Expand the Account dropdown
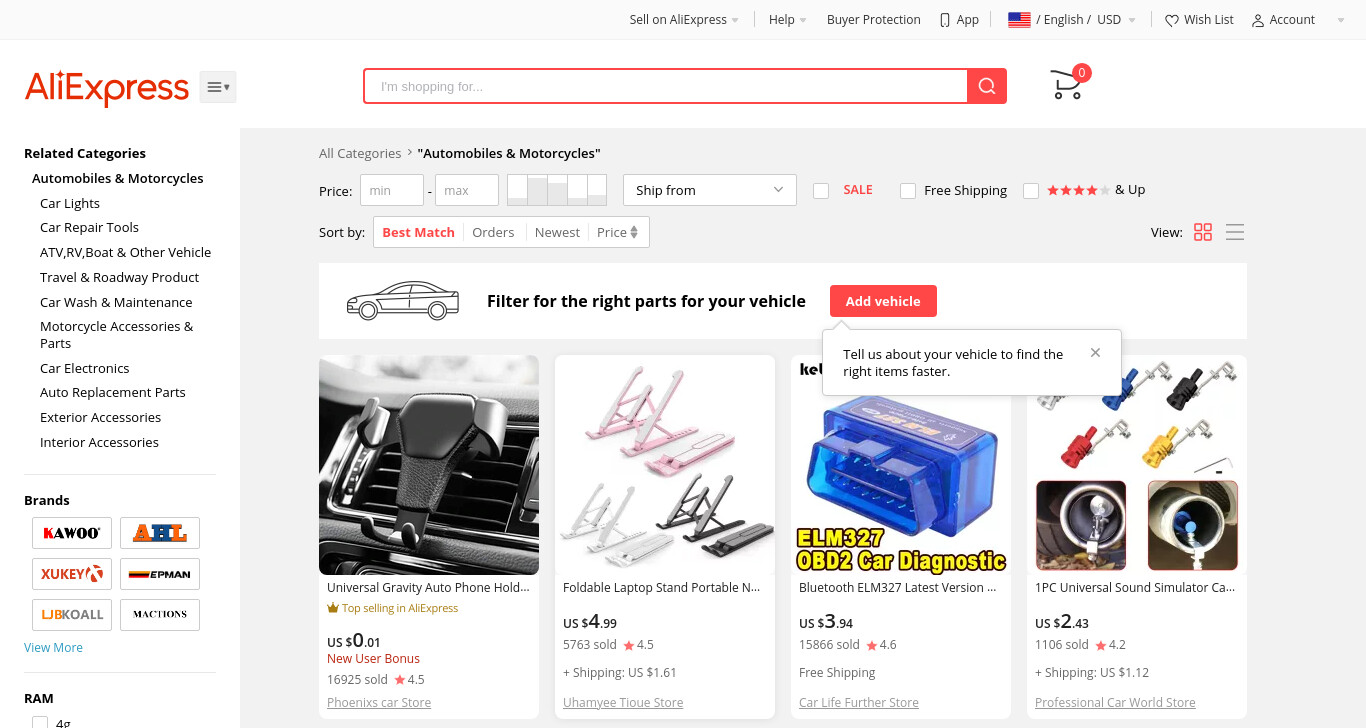 pos(1298,20)
